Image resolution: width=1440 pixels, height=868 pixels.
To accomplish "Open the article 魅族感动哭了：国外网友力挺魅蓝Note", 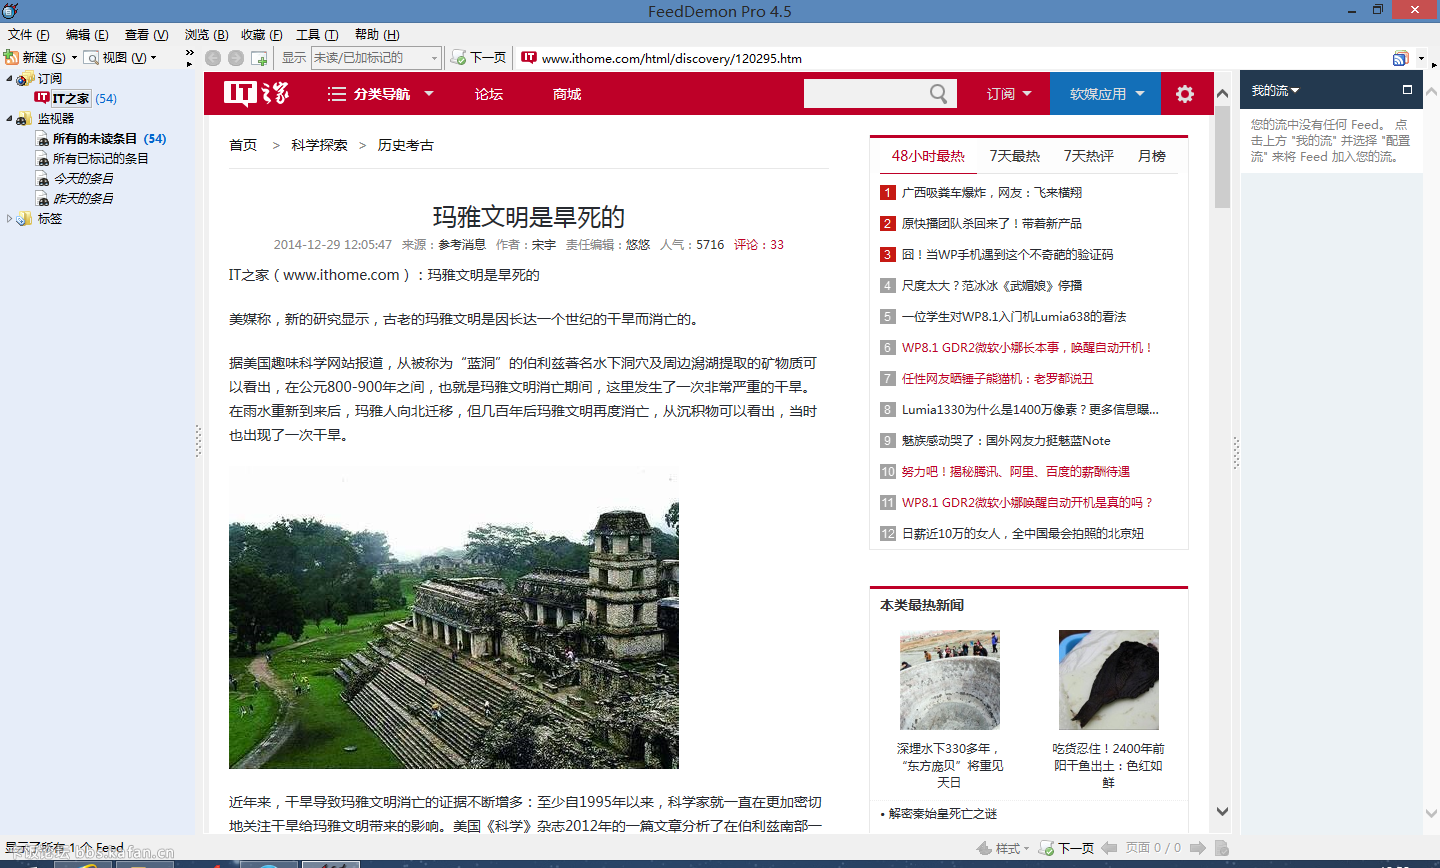I will [1006, 440].
